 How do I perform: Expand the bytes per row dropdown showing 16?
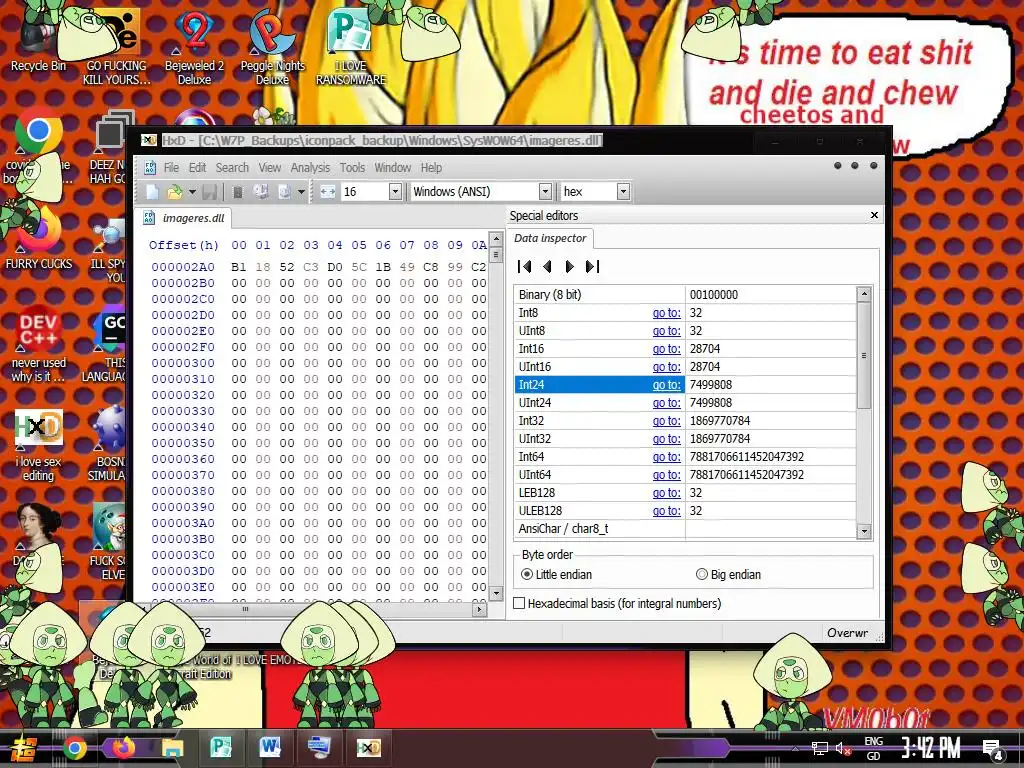point(394,191)
